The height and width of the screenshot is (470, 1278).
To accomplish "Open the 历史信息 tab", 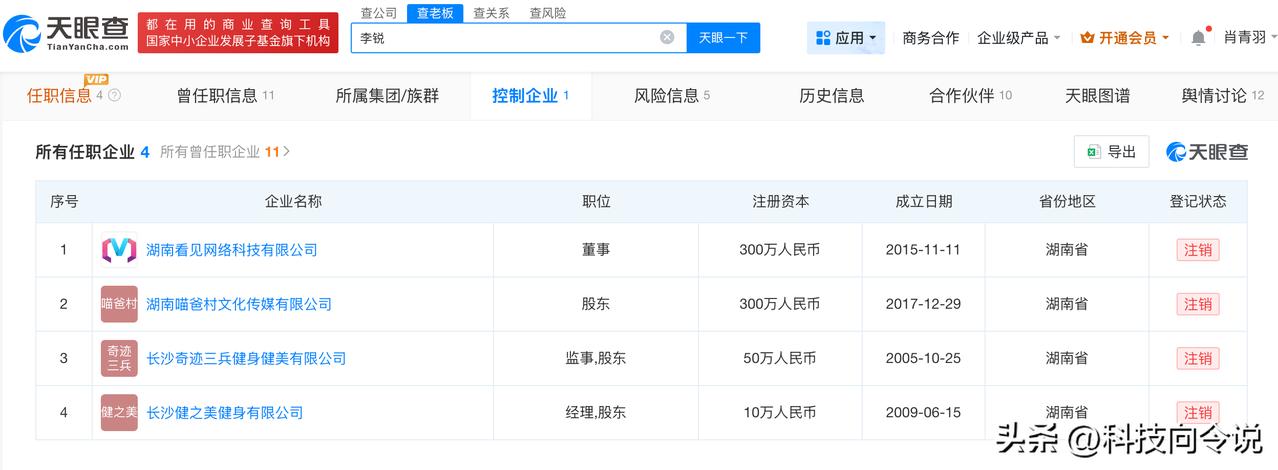I will (831, 96).
